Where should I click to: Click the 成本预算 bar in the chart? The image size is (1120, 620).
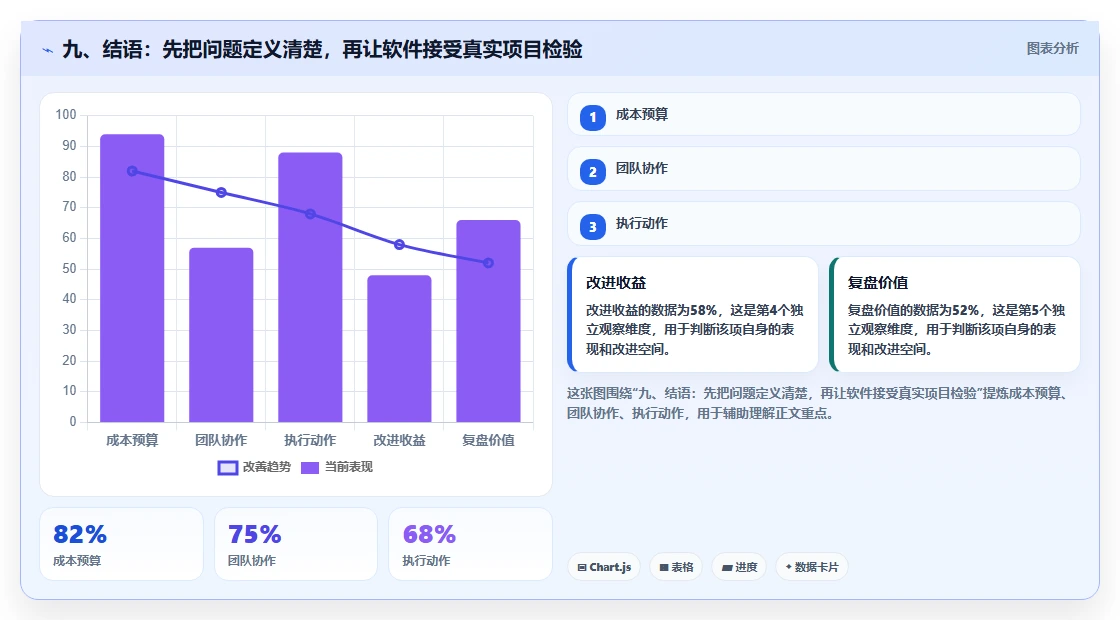pyautogui.click(x=132, y=279)
